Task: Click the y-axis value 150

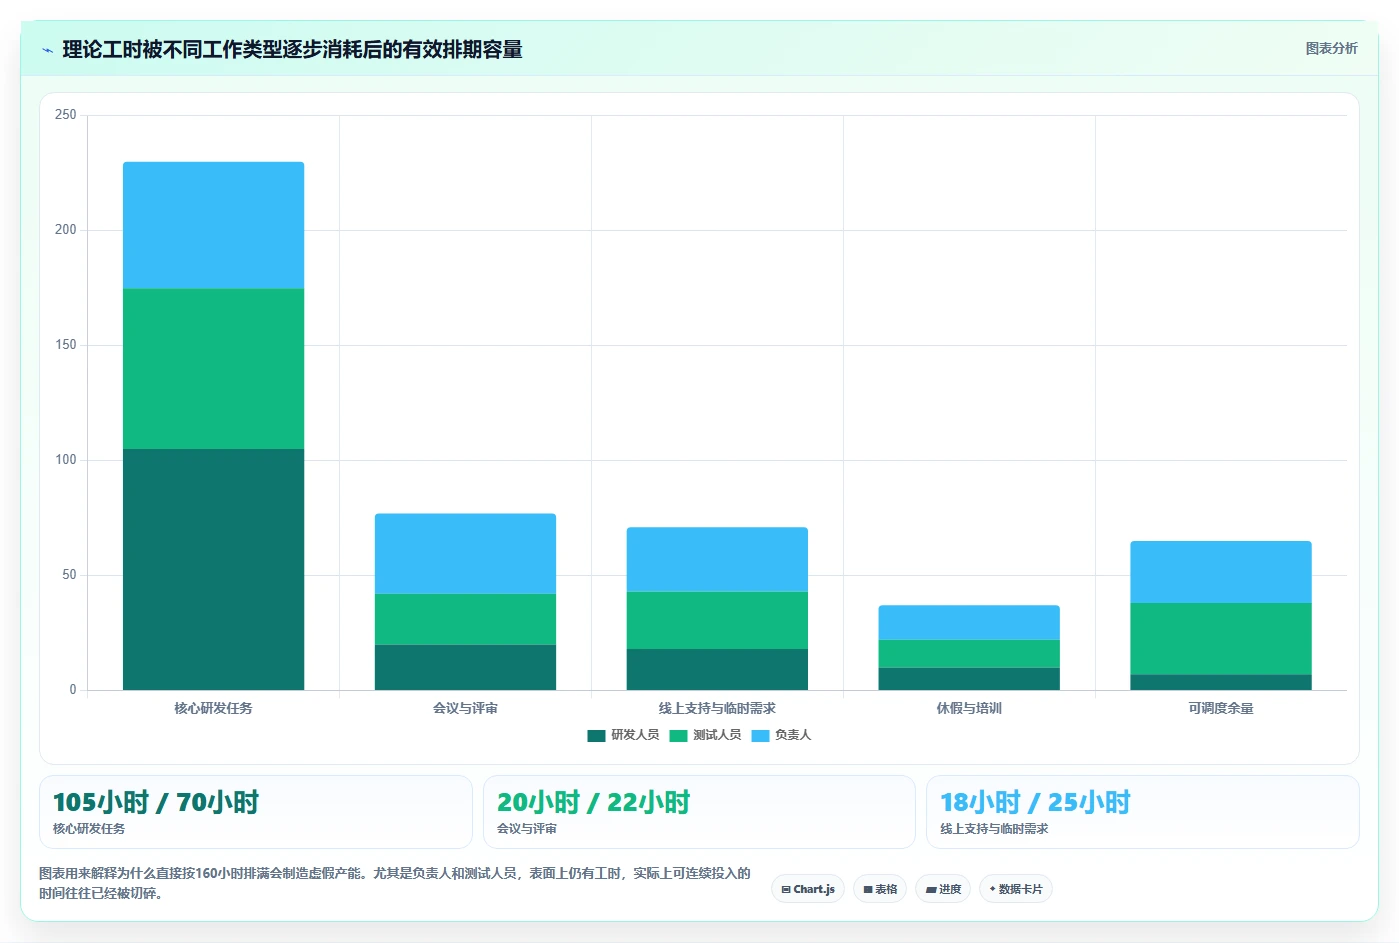Action: pyautogui.click(x=66, y=345)
